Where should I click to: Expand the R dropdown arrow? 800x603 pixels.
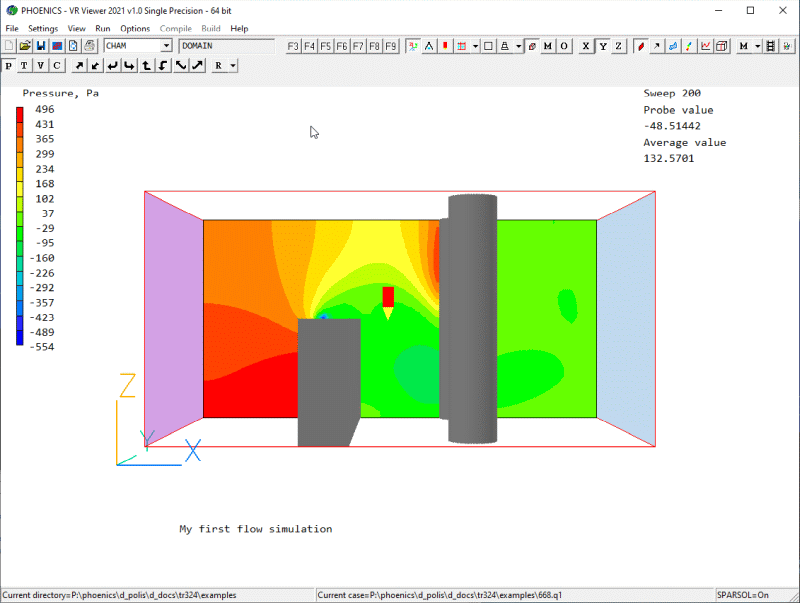click(x=232, y=66)
